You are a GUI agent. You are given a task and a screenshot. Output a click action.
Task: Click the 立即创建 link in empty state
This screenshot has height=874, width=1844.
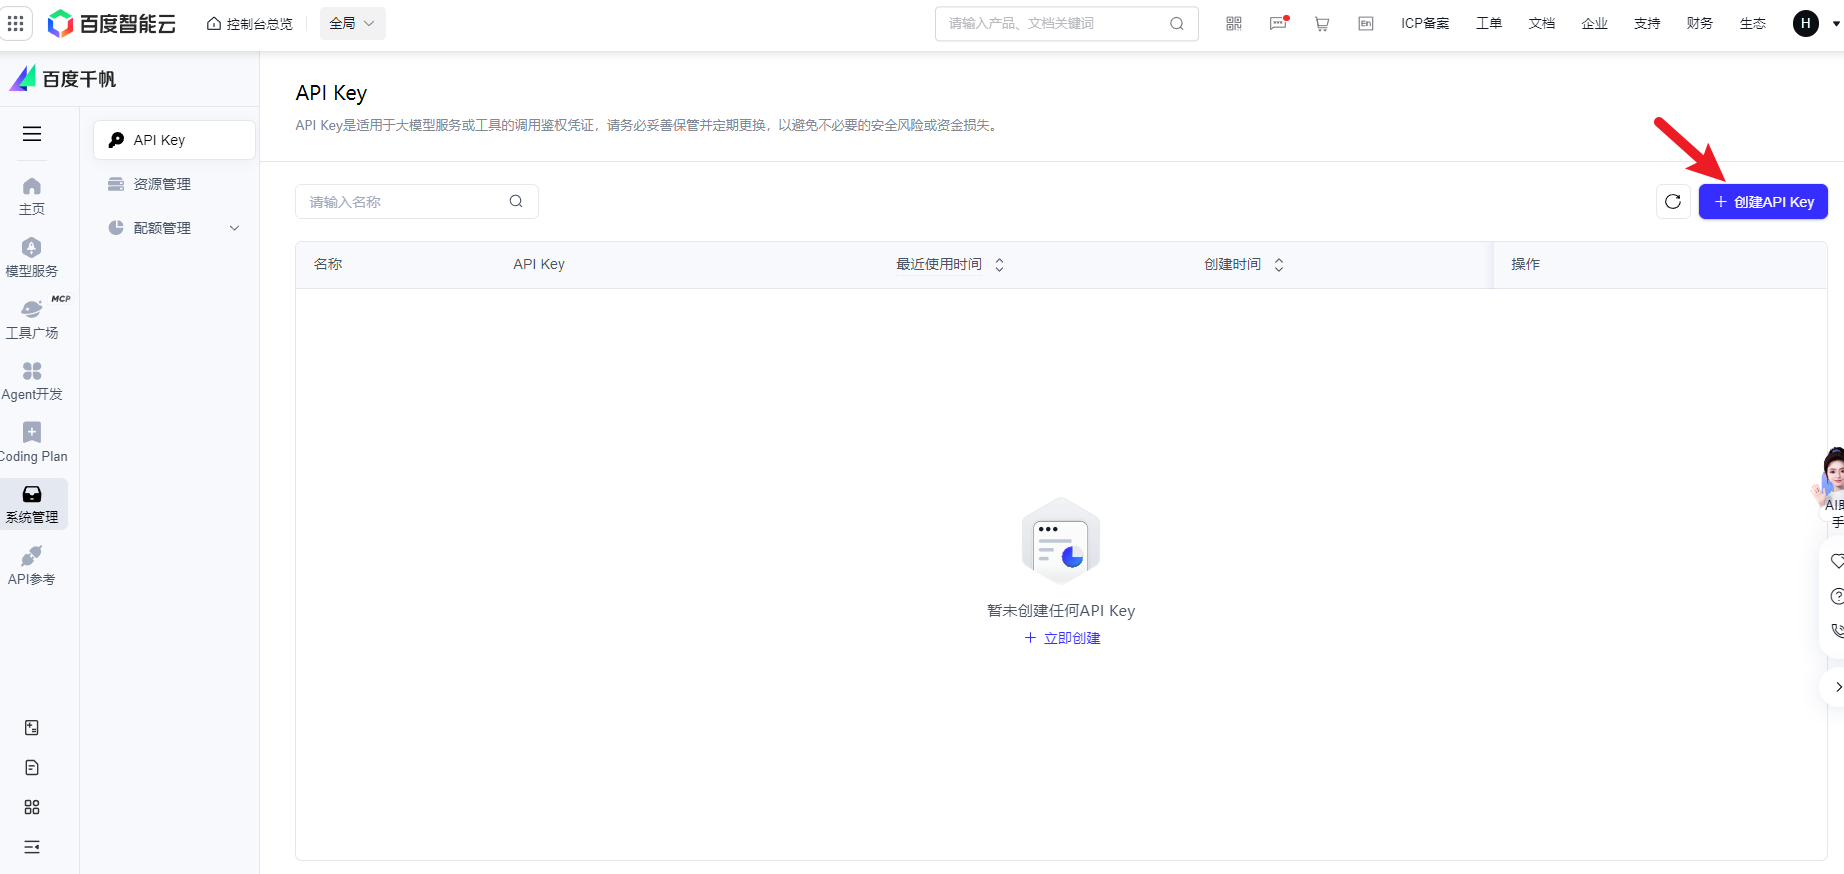point(1062,638)
